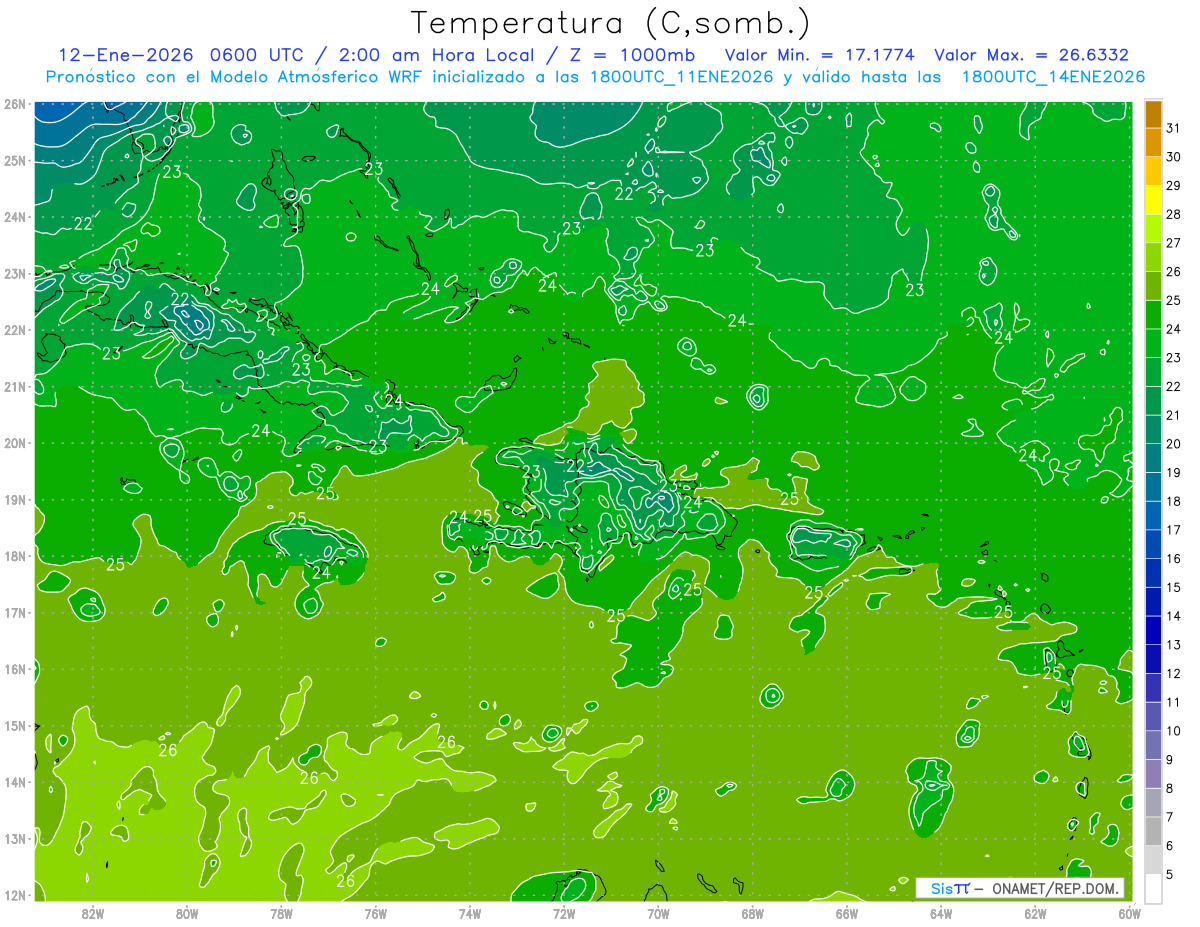Pick the yellow swatch between legend 28 and 29
This screenshot has width=1200, height=927.
(x=1153, y=200)
